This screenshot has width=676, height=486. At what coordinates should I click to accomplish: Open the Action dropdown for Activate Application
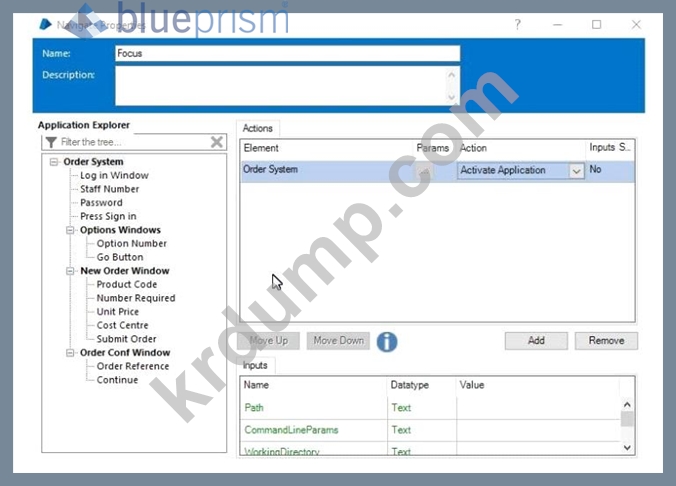pos(576,171)
